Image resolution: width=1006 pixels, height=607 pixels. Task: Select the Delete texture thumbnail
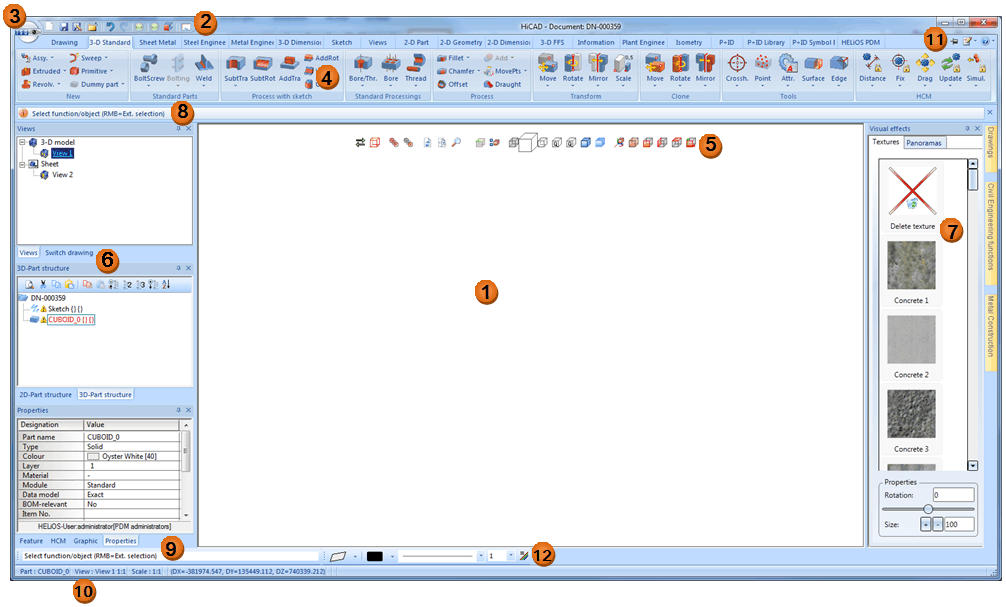(912, 191)
